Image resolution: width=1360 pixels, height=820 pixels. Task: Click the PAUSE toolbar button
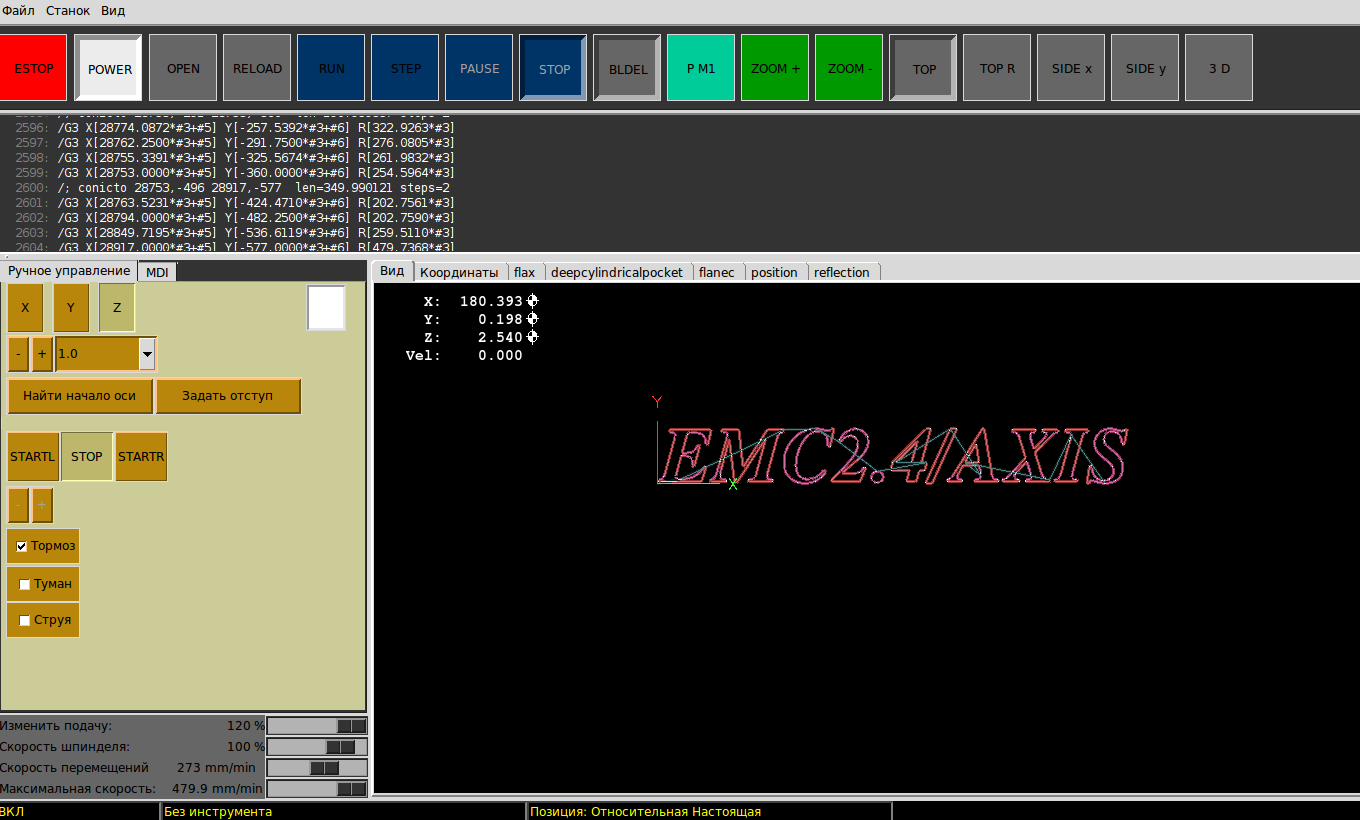(479, 68)
